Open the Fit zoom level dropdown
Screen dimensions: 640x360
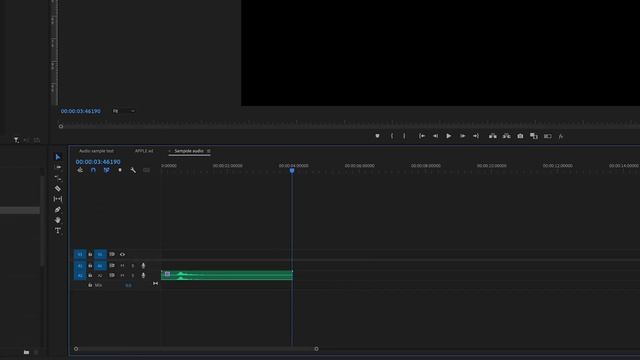coord(123,111)
